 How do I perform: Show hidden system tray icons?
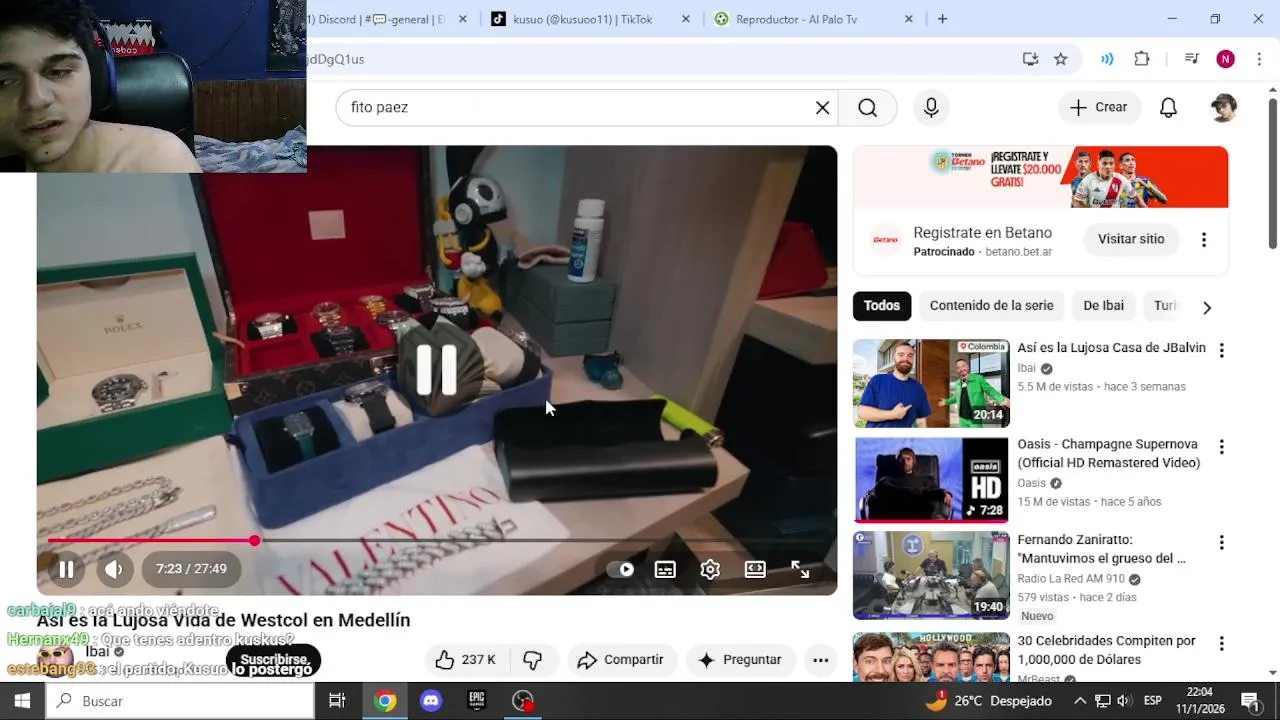click(x=1080, y=701)
